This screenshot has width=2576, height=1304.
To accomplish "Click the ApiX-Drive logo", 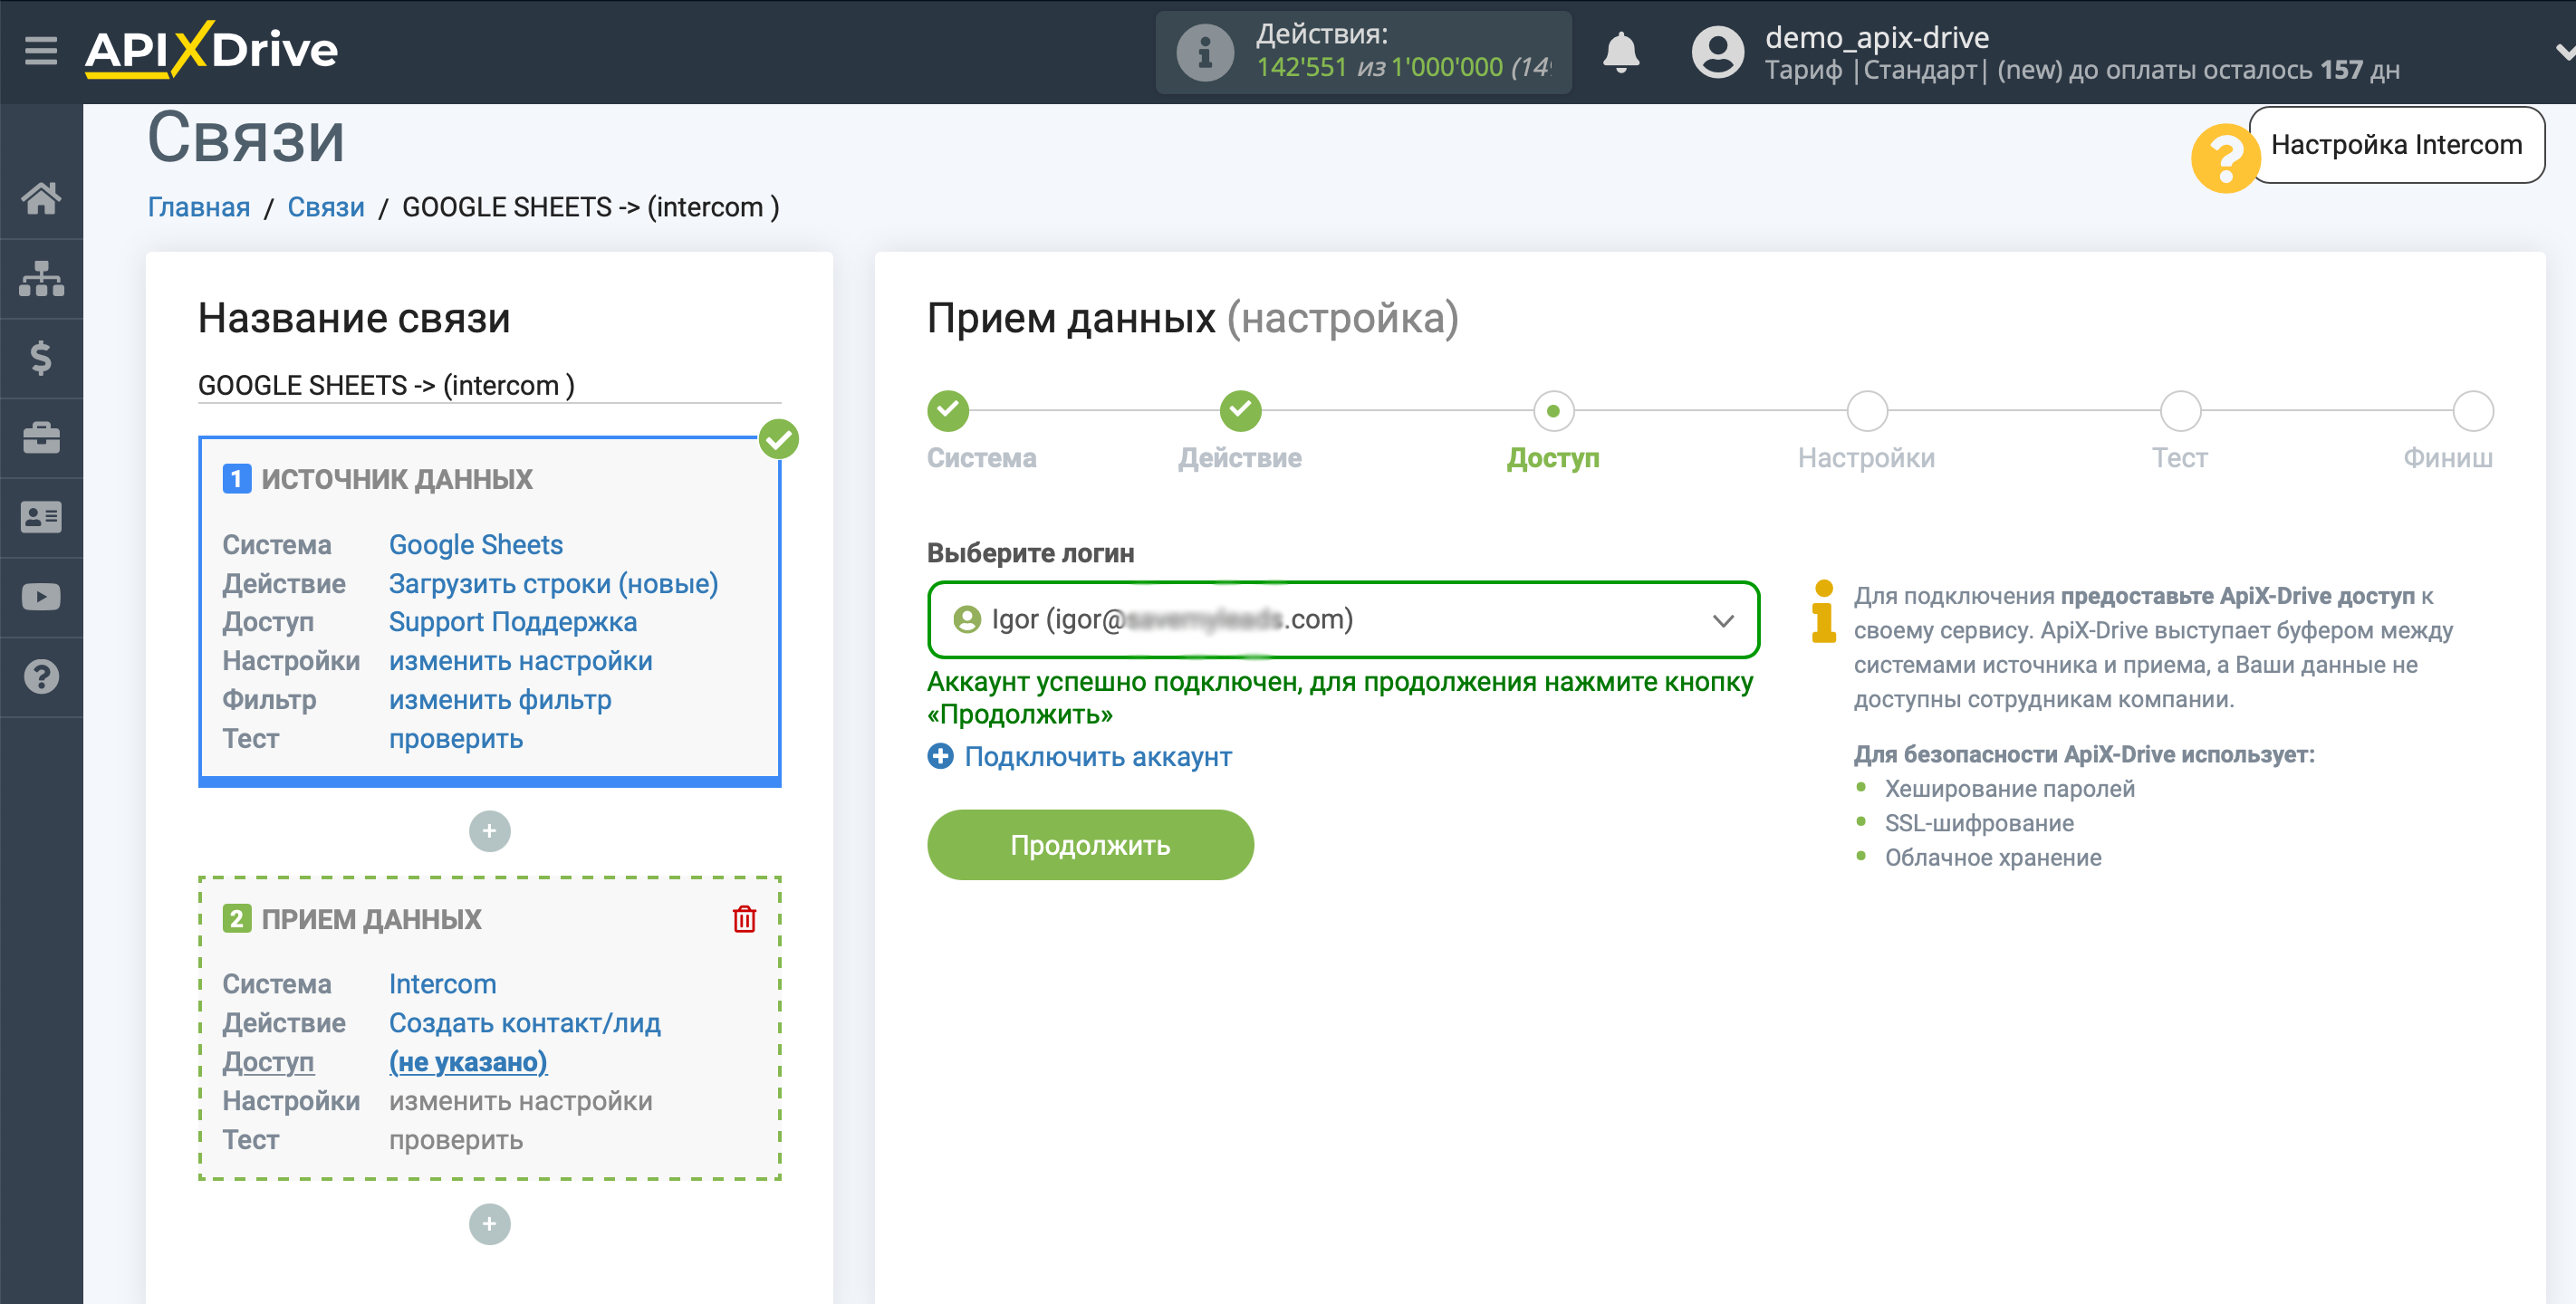I will point(212,49).
